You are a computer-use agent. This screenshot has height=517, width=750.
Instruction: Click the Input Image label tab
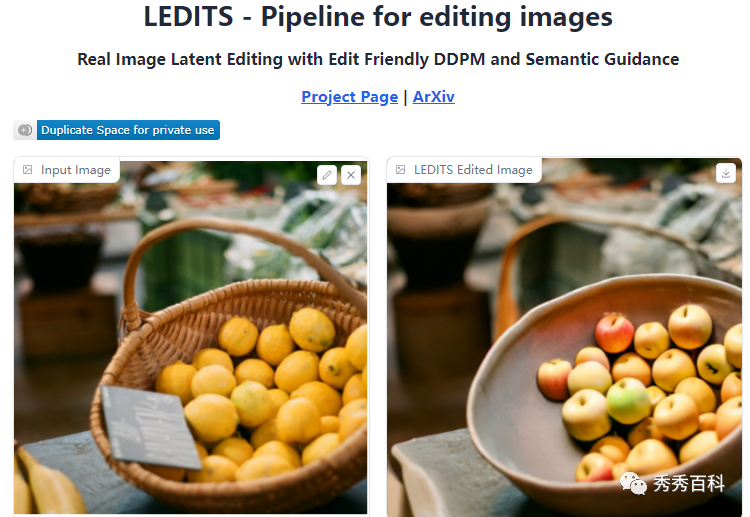67,170
